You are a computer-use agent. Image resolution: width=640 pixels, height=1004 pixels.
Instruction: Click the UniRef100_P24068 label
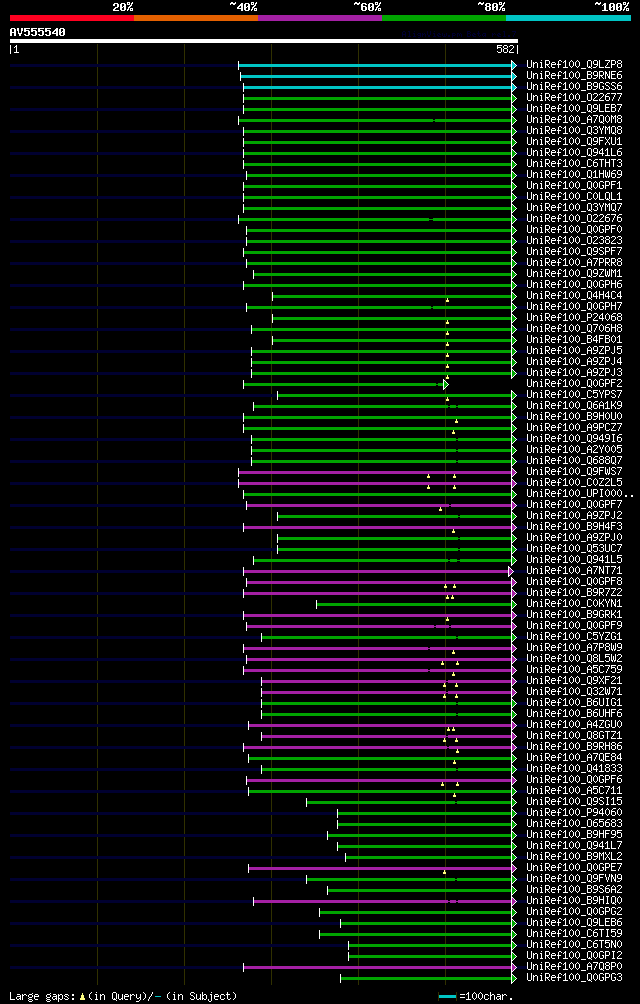(574, 317)
